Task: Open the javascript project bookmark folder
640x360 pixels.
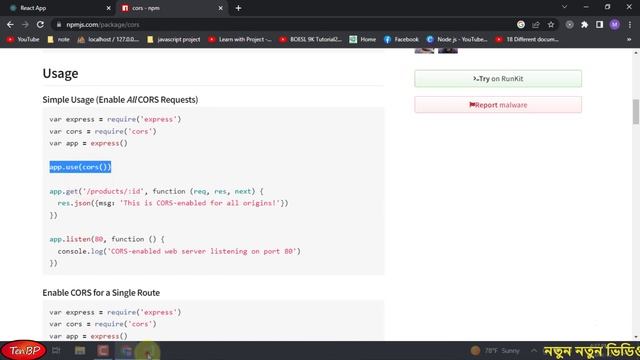Action: 173,40
